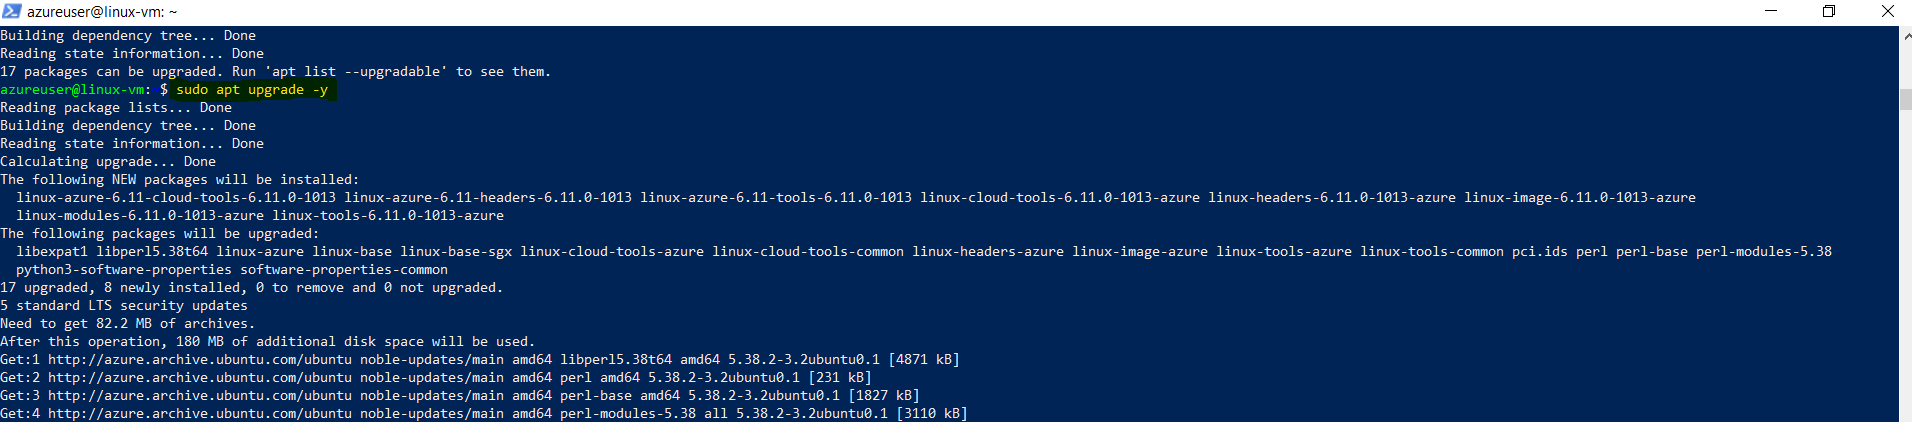The image size is (1912, 422).
Task: Click the linux-image-6.11.0-1013-azure package name
Action: click(1580, 198)
